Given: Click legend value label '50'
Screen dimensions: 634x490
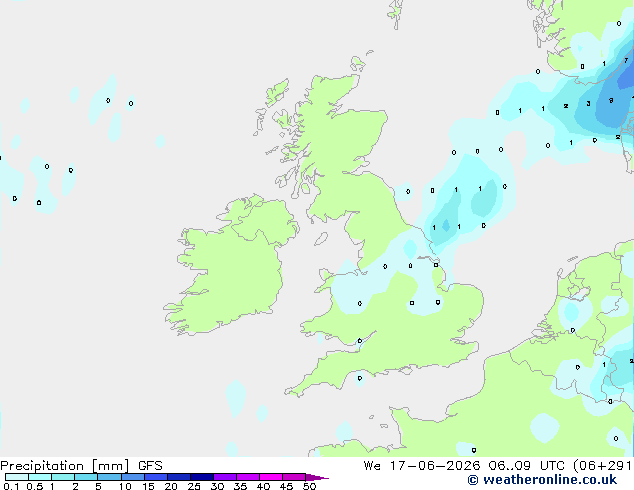Looking at the screenshot, I should [x=309, y=486].
